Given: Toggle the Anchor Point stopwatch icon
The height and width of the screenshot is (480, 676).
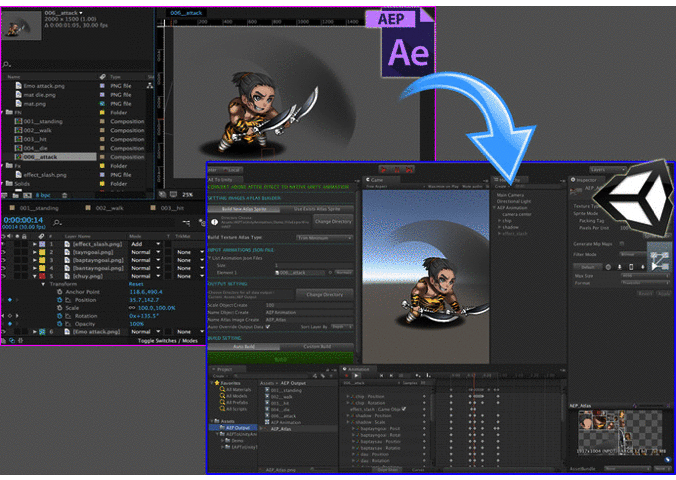Looking at the screenshot, I should [x=59, y=292].
